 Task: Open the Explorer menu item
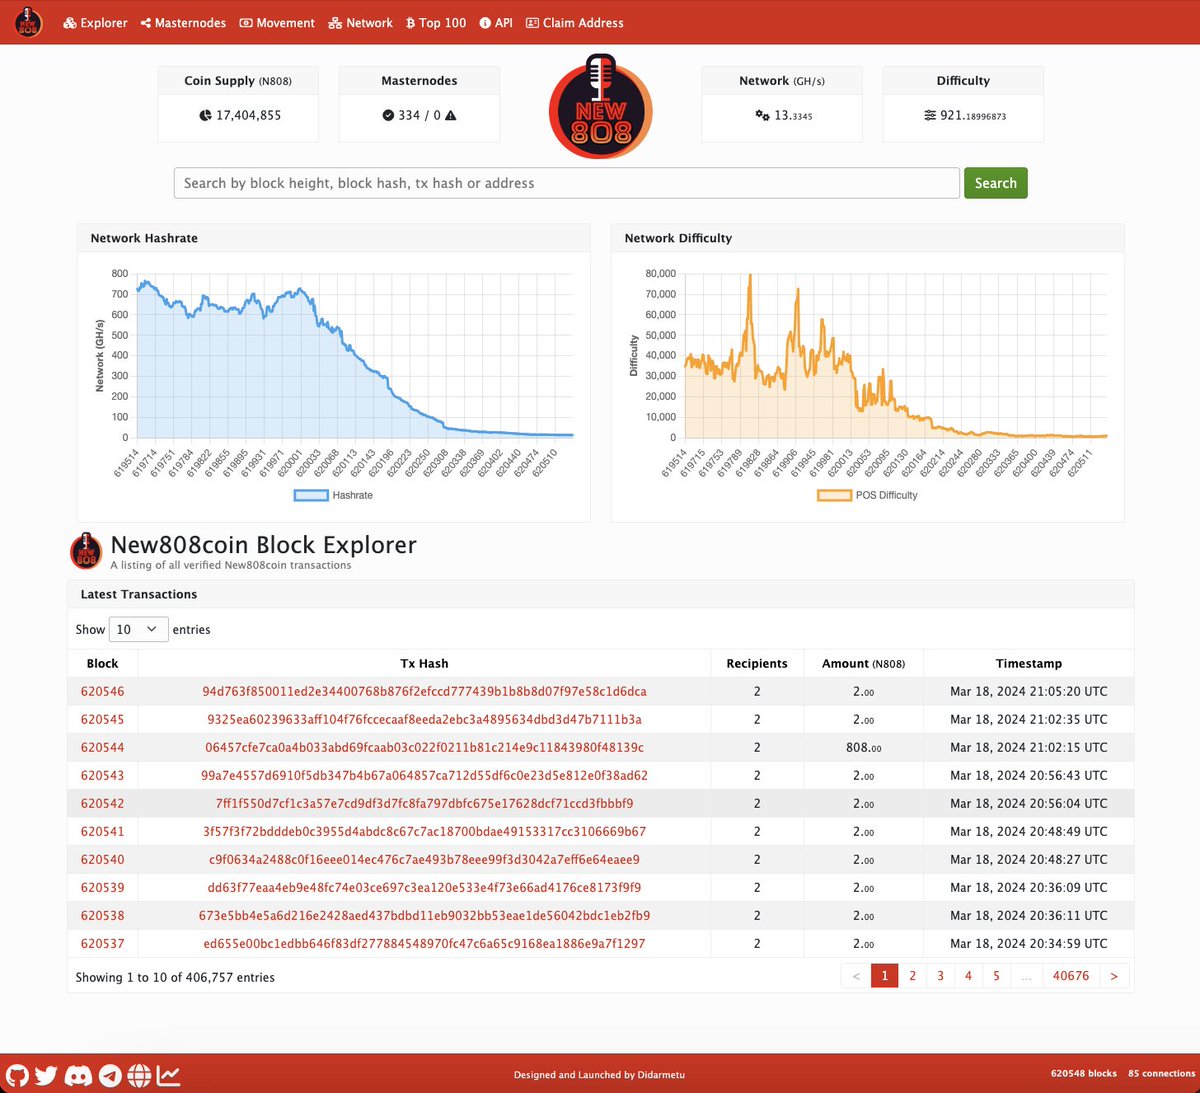95,22
